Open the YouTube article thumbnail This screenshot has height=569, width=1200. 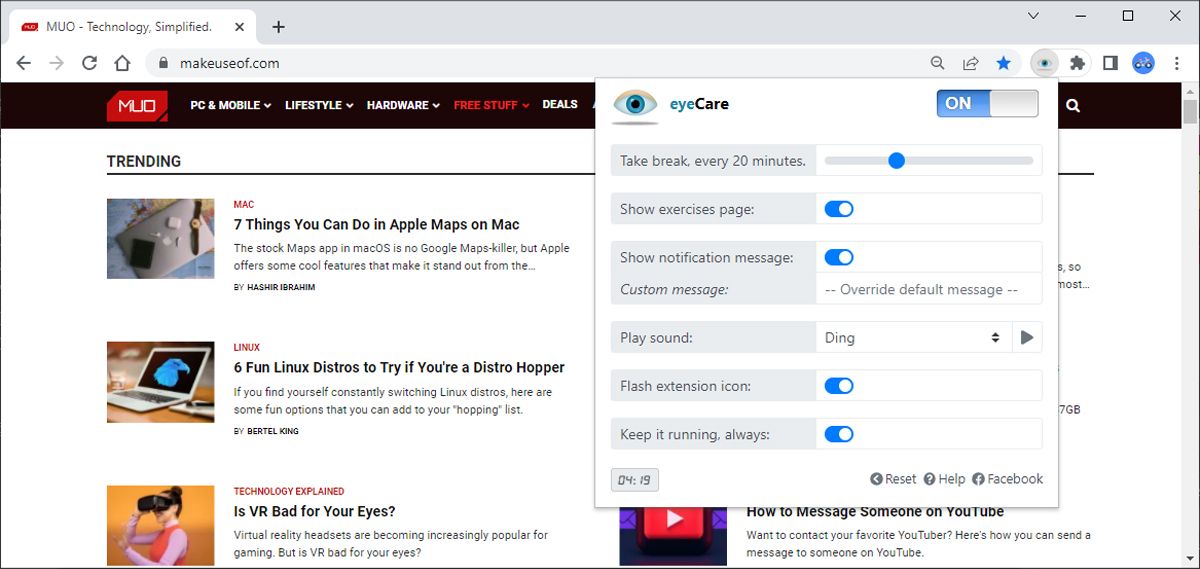coord(673,537)
